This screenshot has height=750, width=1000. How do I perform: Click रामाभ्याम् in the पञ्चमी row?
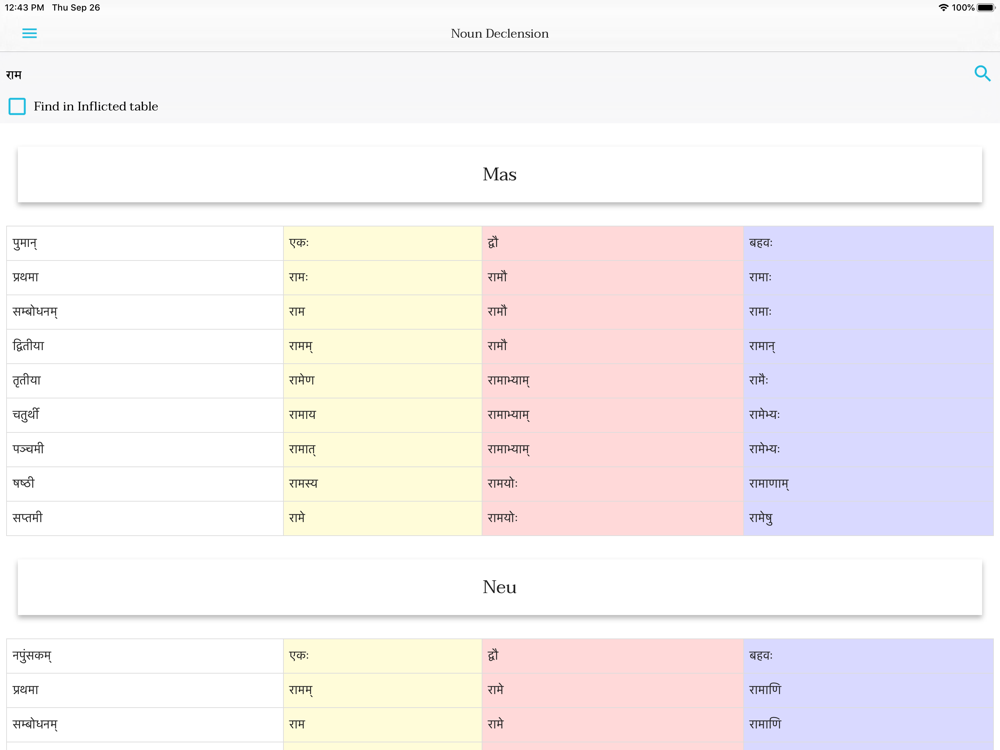[612, 450]
